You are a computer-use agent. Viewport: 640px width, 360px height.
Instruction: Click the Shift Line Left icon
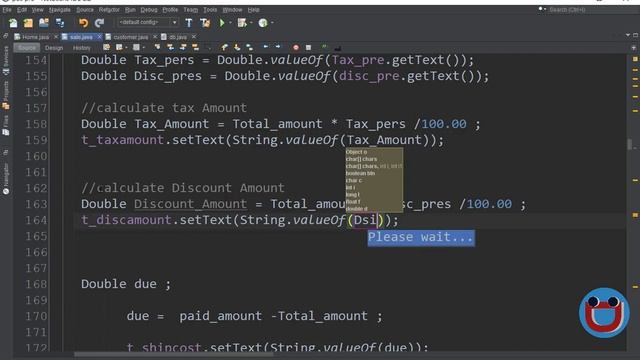266,47
